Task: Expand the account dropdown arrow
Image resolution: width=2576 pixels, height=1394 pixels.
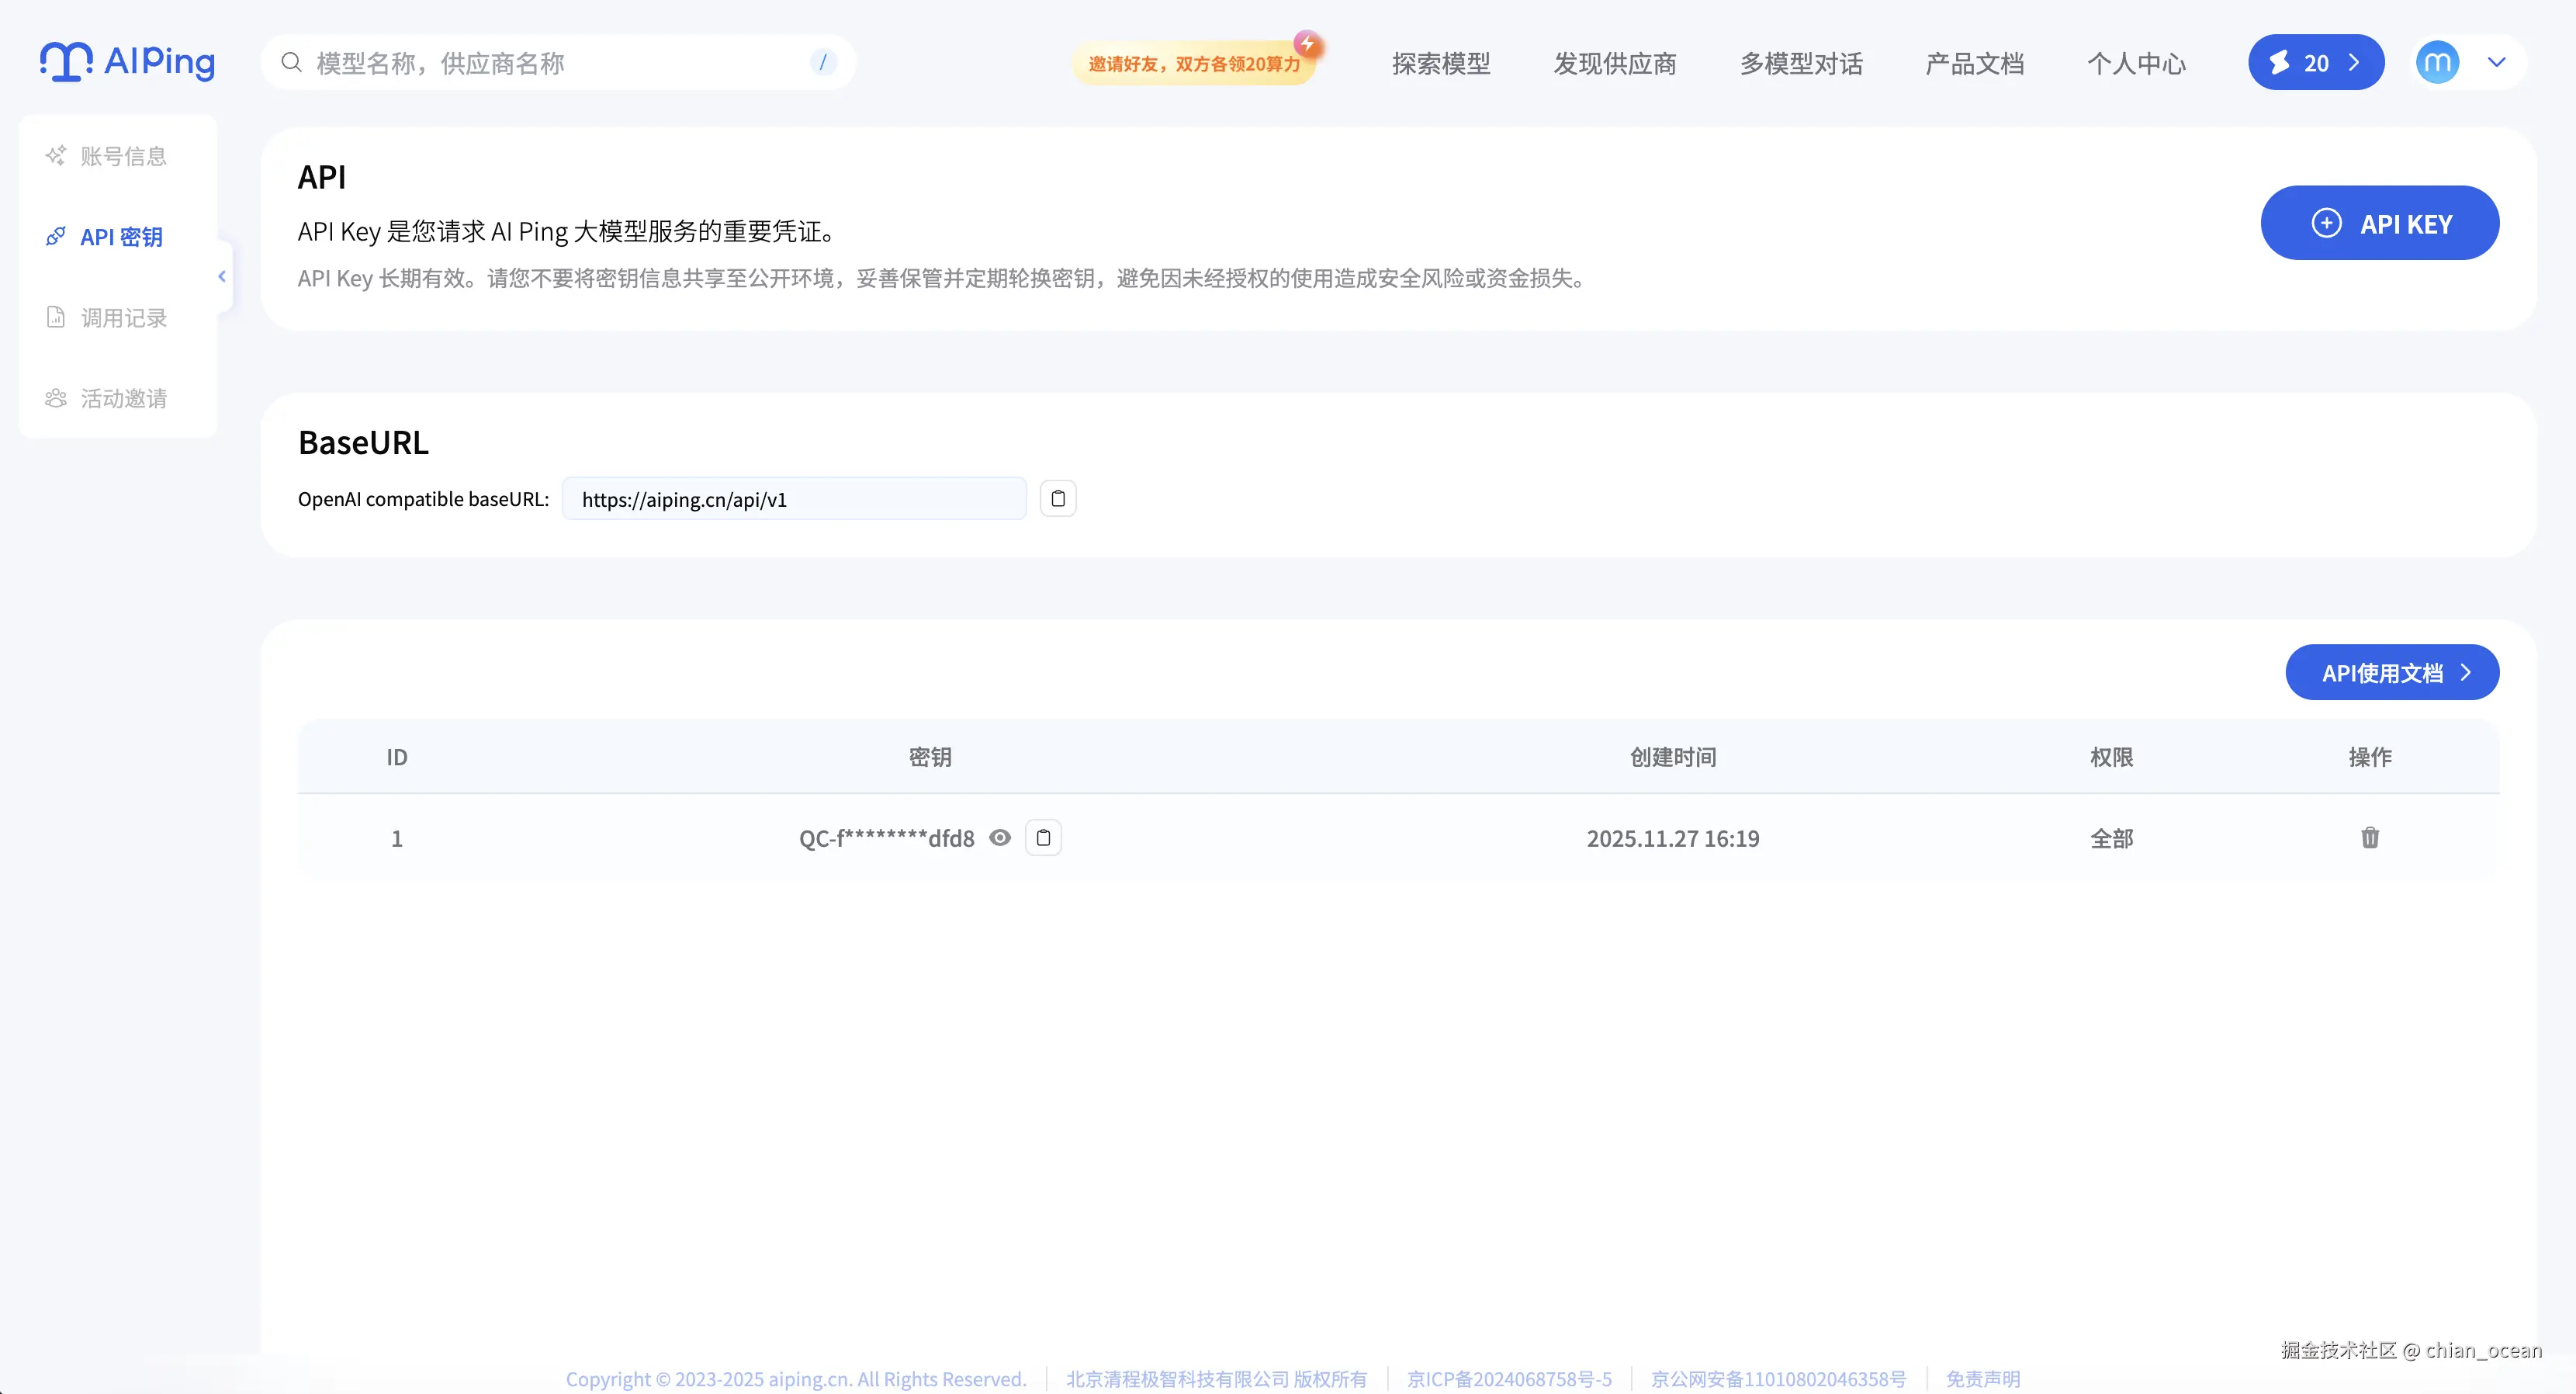Action: tap(2497, 62)
